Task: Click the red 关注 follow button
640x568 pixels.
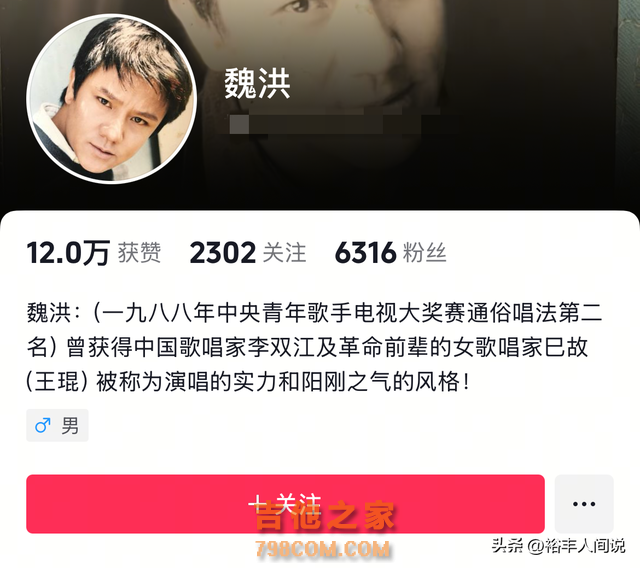Action: tap(285, 504)
